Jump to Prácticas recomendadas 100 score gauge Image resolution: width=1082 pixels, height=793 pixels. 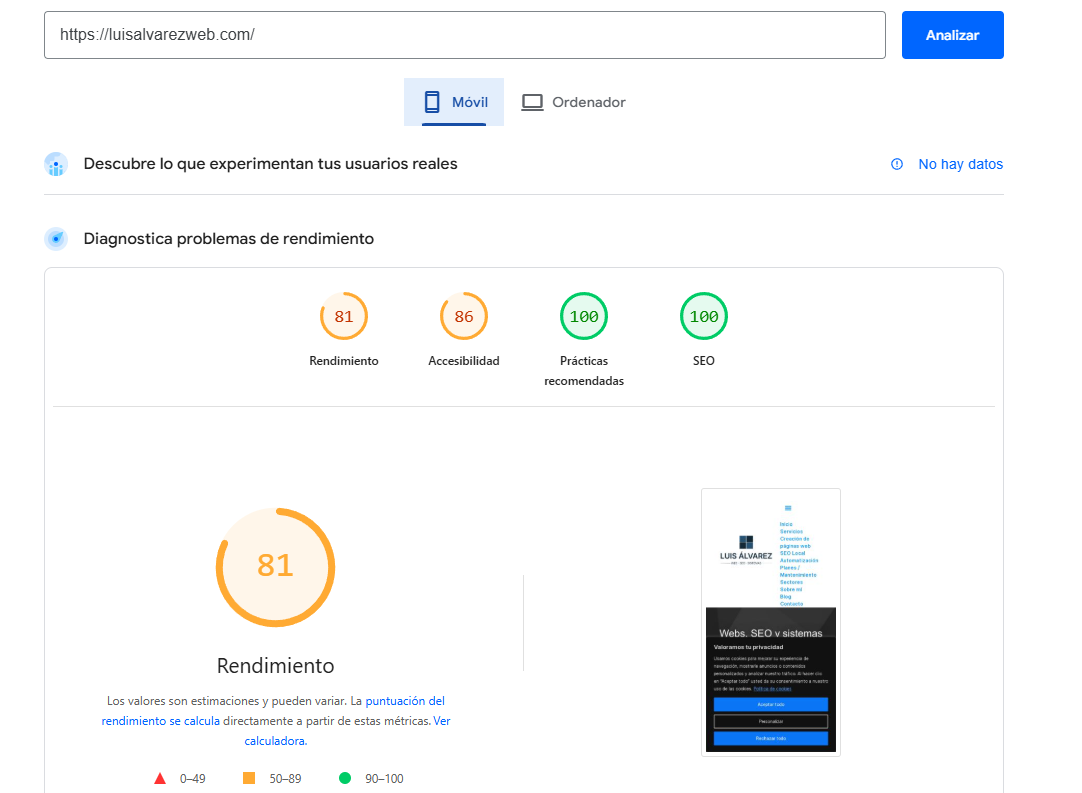pos(584,317)
